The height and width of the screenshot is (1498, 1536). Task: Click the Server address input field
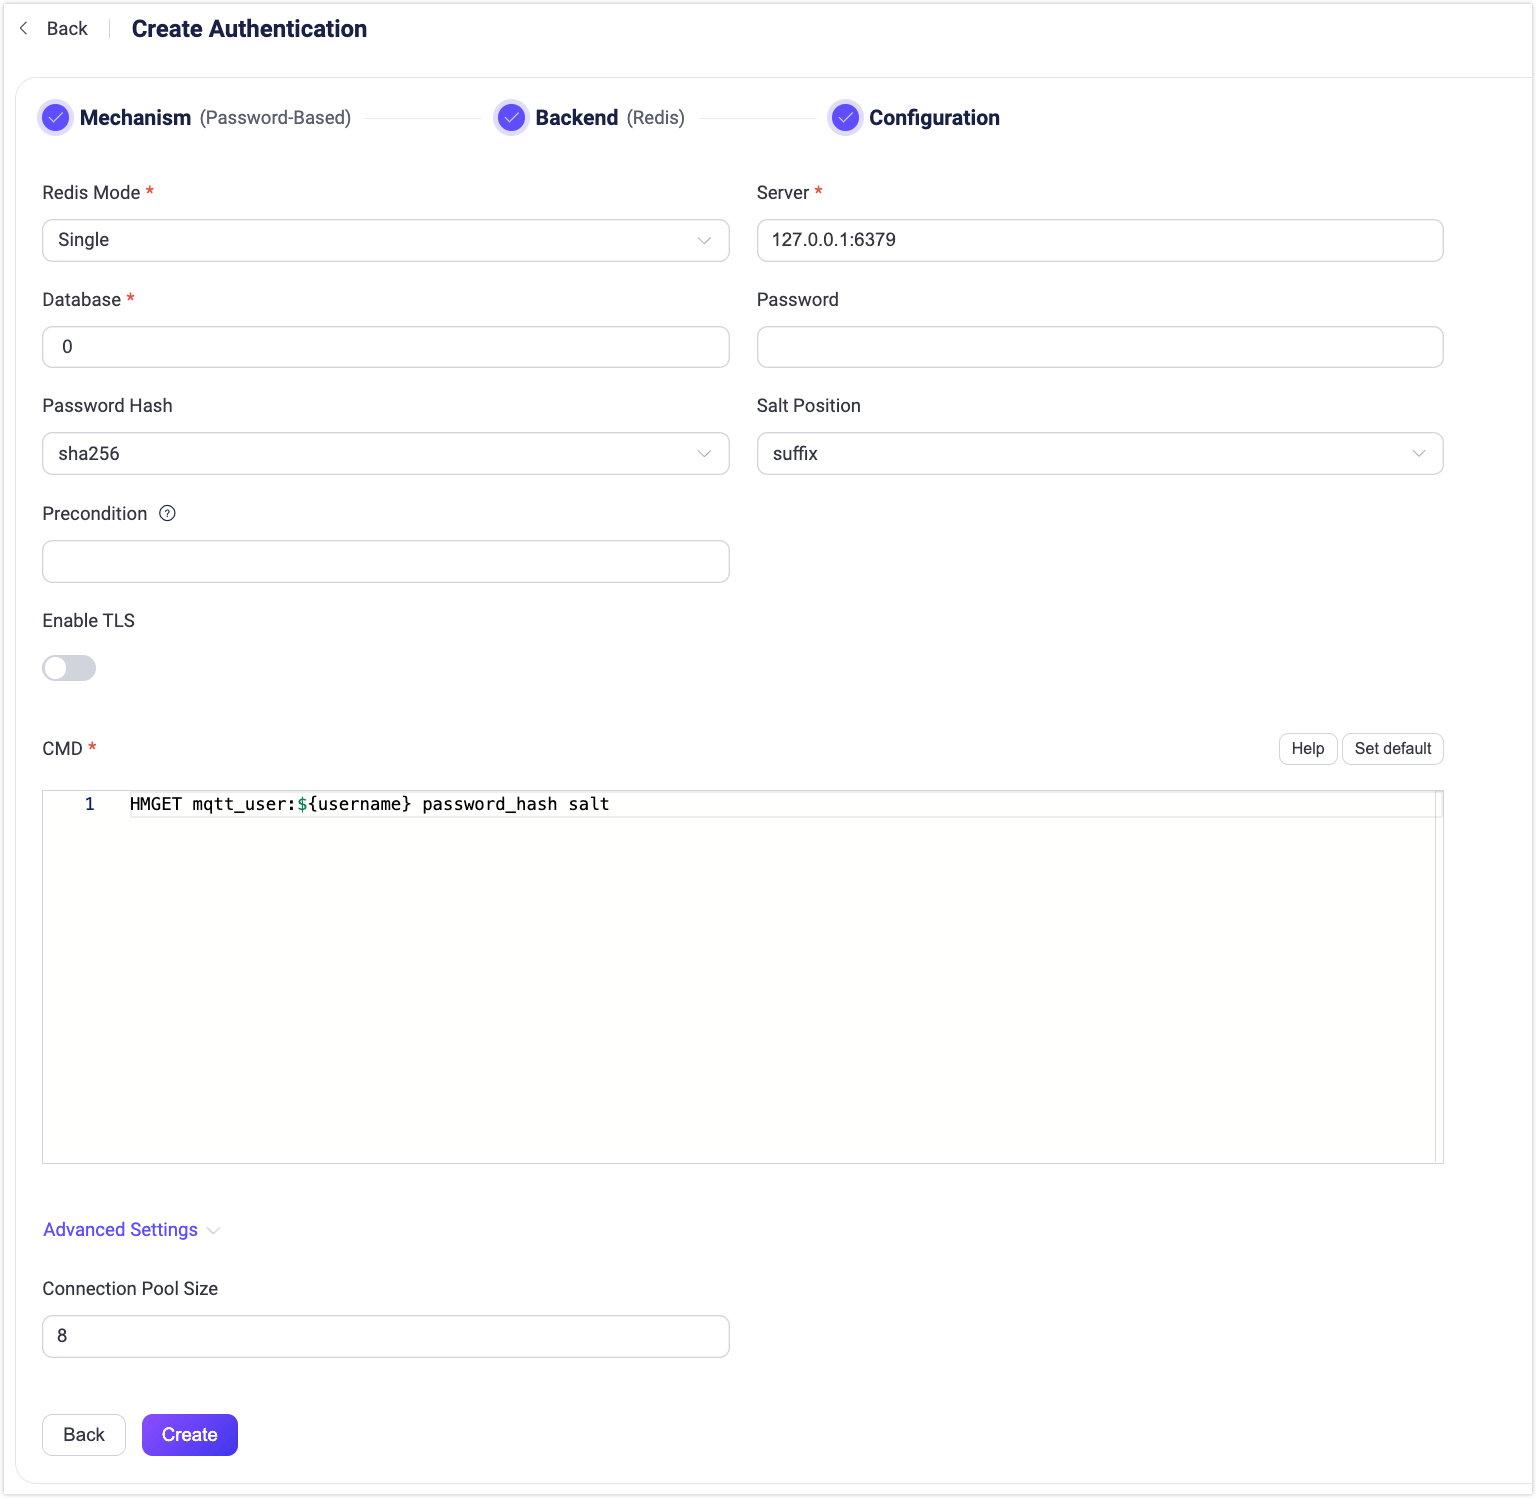coord(1099,241)
